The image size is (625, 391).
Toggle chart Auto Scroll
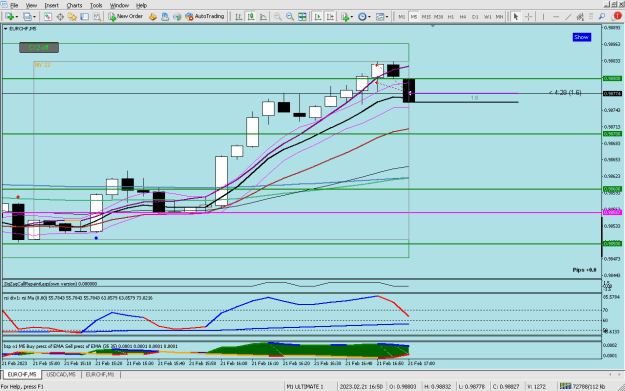coord(318,17)
